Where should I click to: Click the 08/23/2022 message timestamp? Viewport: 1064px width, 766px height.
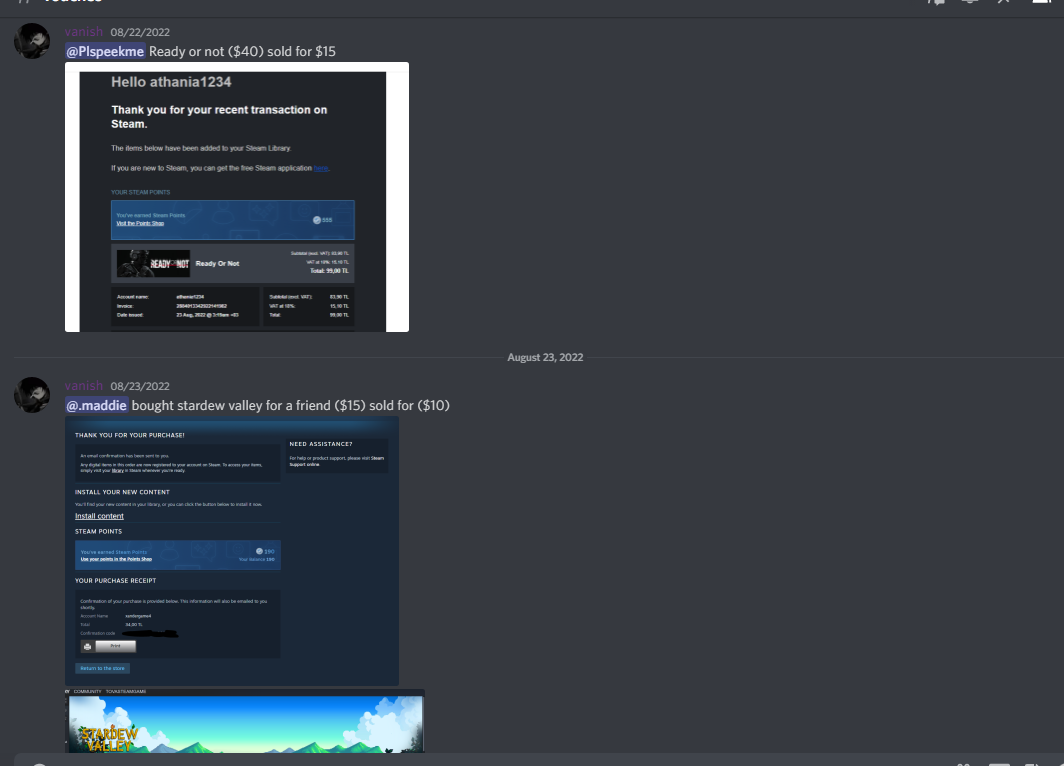click(140, 387)
